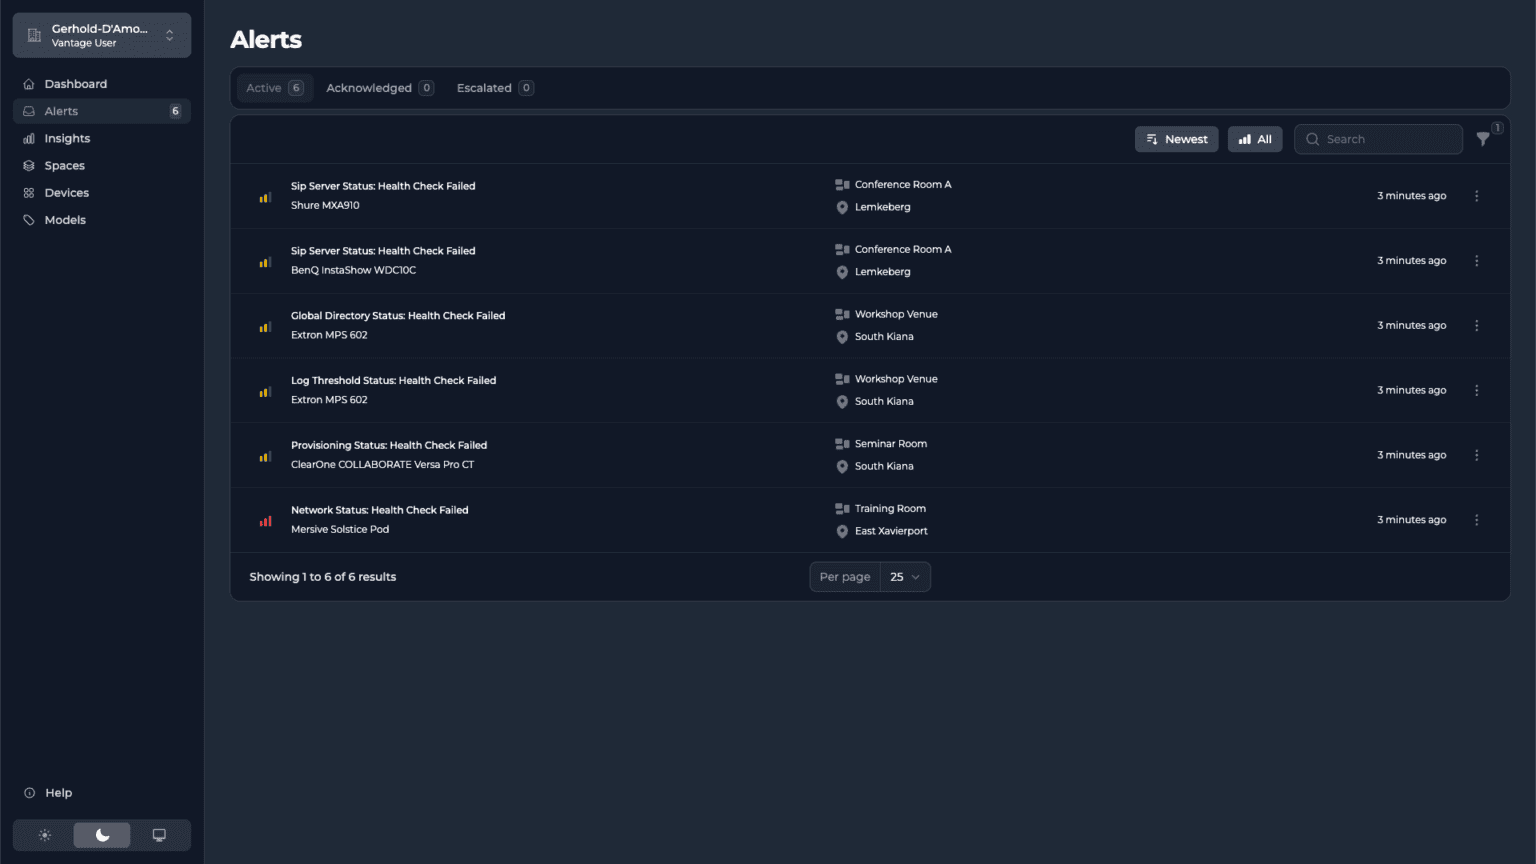Switch to the Escalated tab
This screenshot has width=1536, height=864.
click(x=495, y=88)
